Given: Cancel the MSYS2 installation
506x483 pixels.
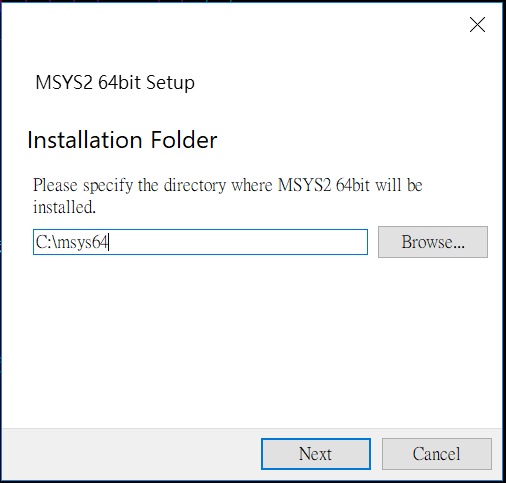Looking at the screenshot, I should 437,454.
